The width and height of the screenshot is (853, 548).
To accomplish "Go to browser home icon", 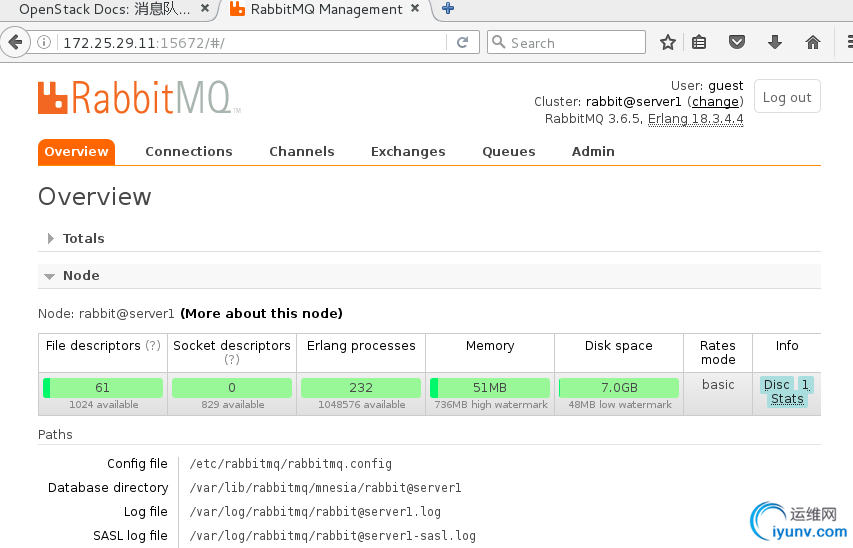I will pyautogui.click(x=813, y=42).
